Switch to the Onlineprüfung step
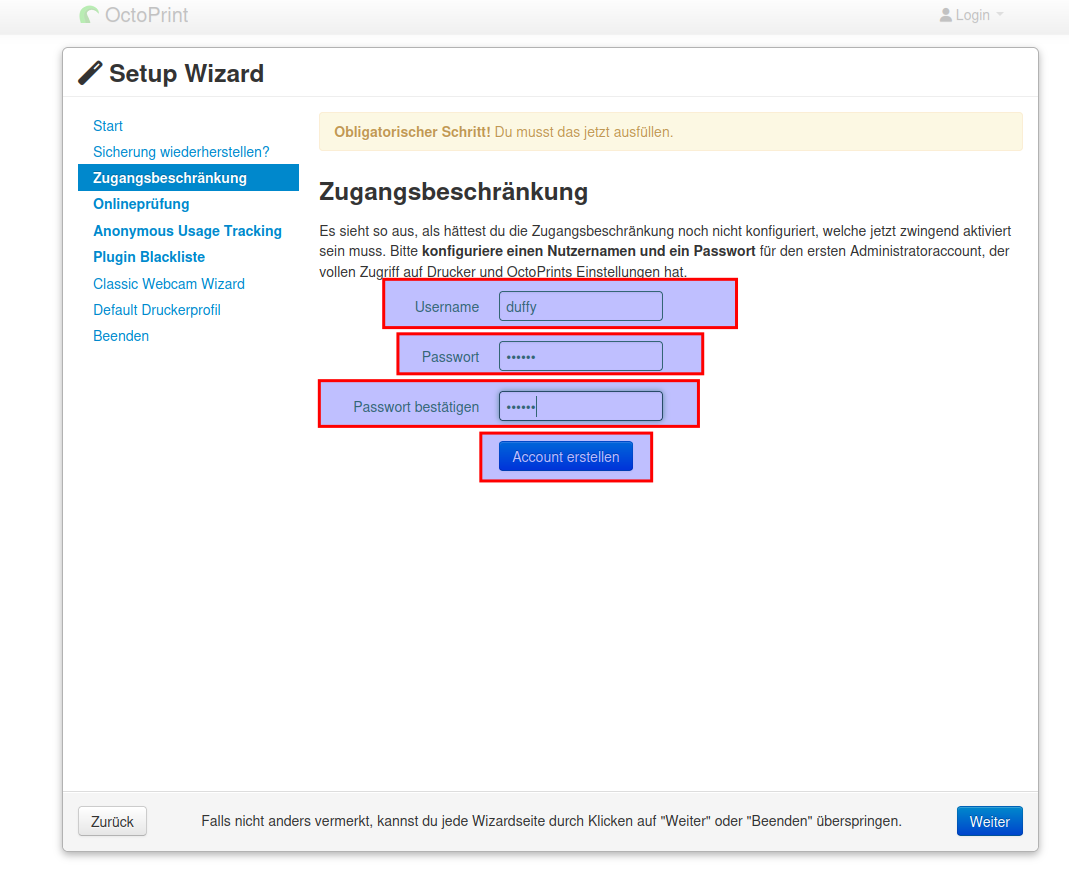Screen dimensions: 1069x872 [141, 204]
